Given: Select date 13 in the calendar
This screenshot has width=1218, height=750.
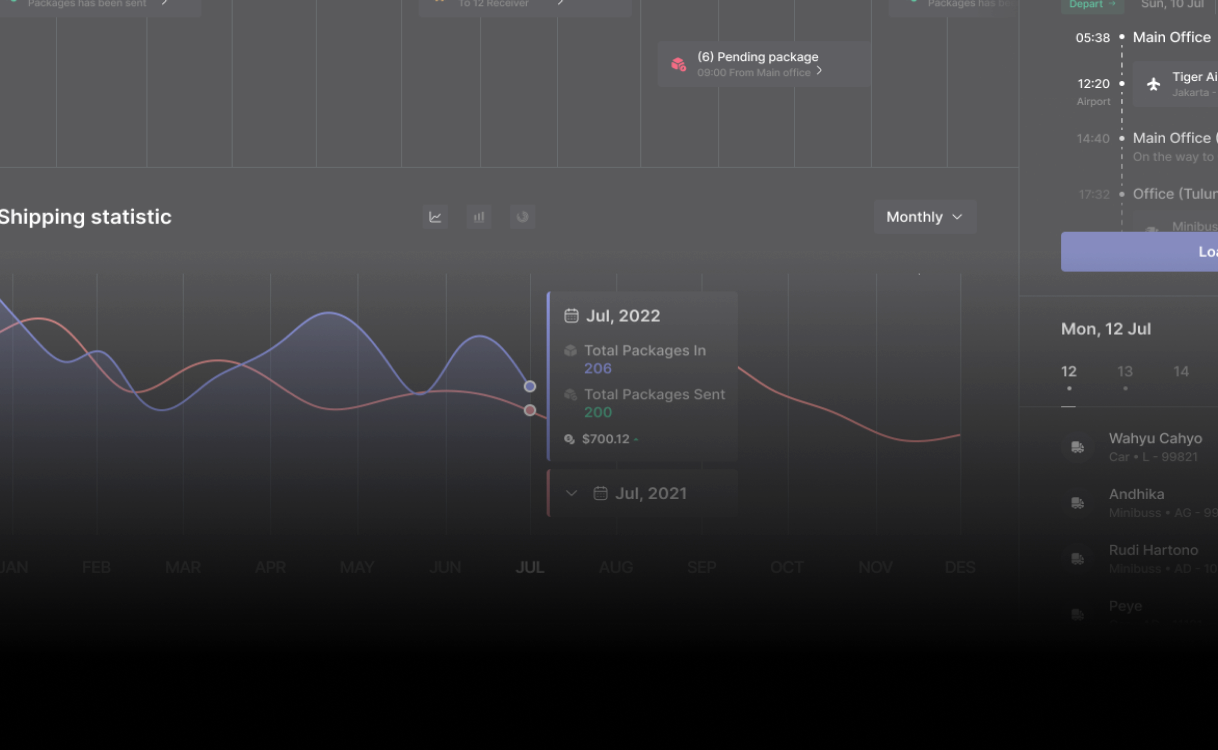Looking at the screenshot, I should click(x=1125, y=372).
